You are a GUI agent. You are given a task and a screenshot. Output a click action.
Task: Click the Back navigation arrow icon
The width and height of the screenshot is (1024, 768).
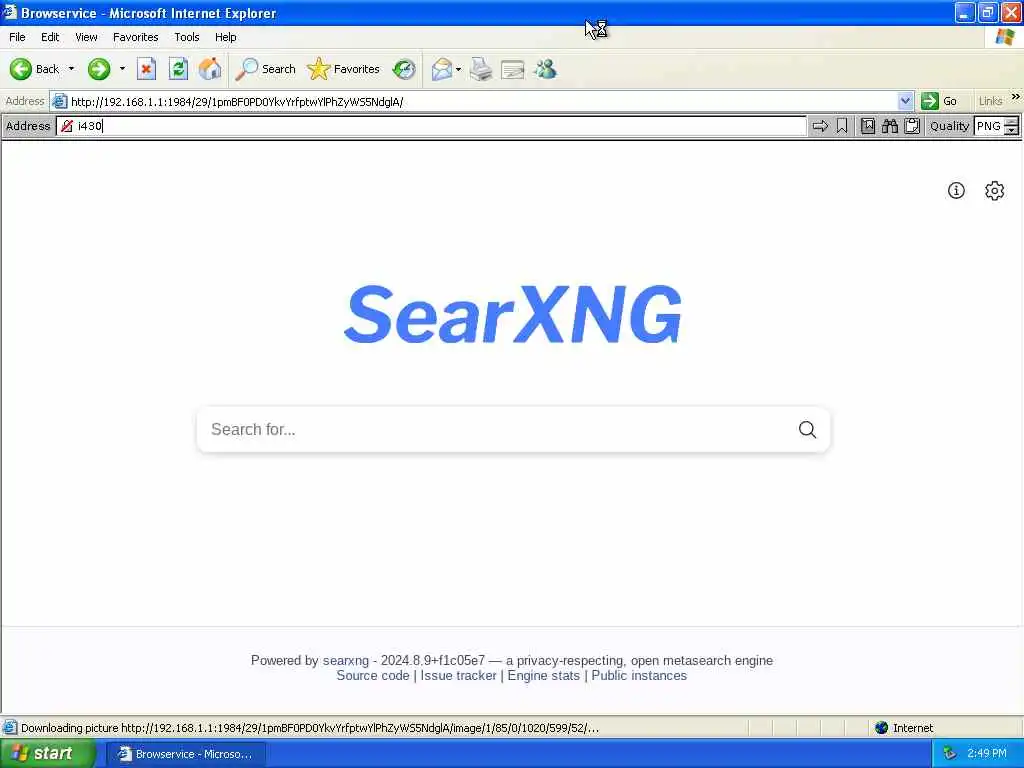point(20,69)
